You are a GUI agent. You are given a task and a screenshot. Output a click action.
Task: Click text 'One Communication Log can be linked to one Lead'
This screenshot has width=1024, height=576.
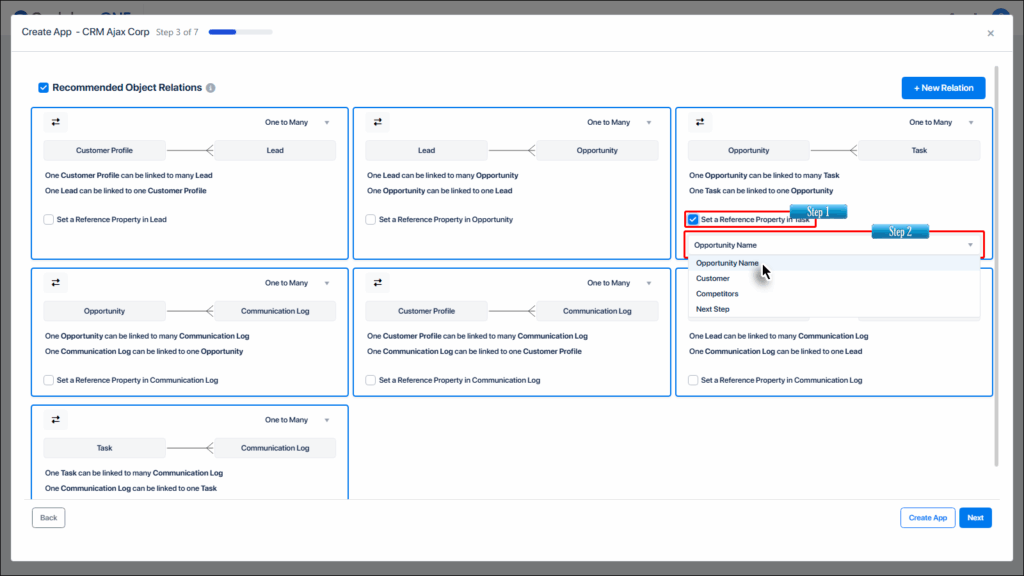(775, 351)
